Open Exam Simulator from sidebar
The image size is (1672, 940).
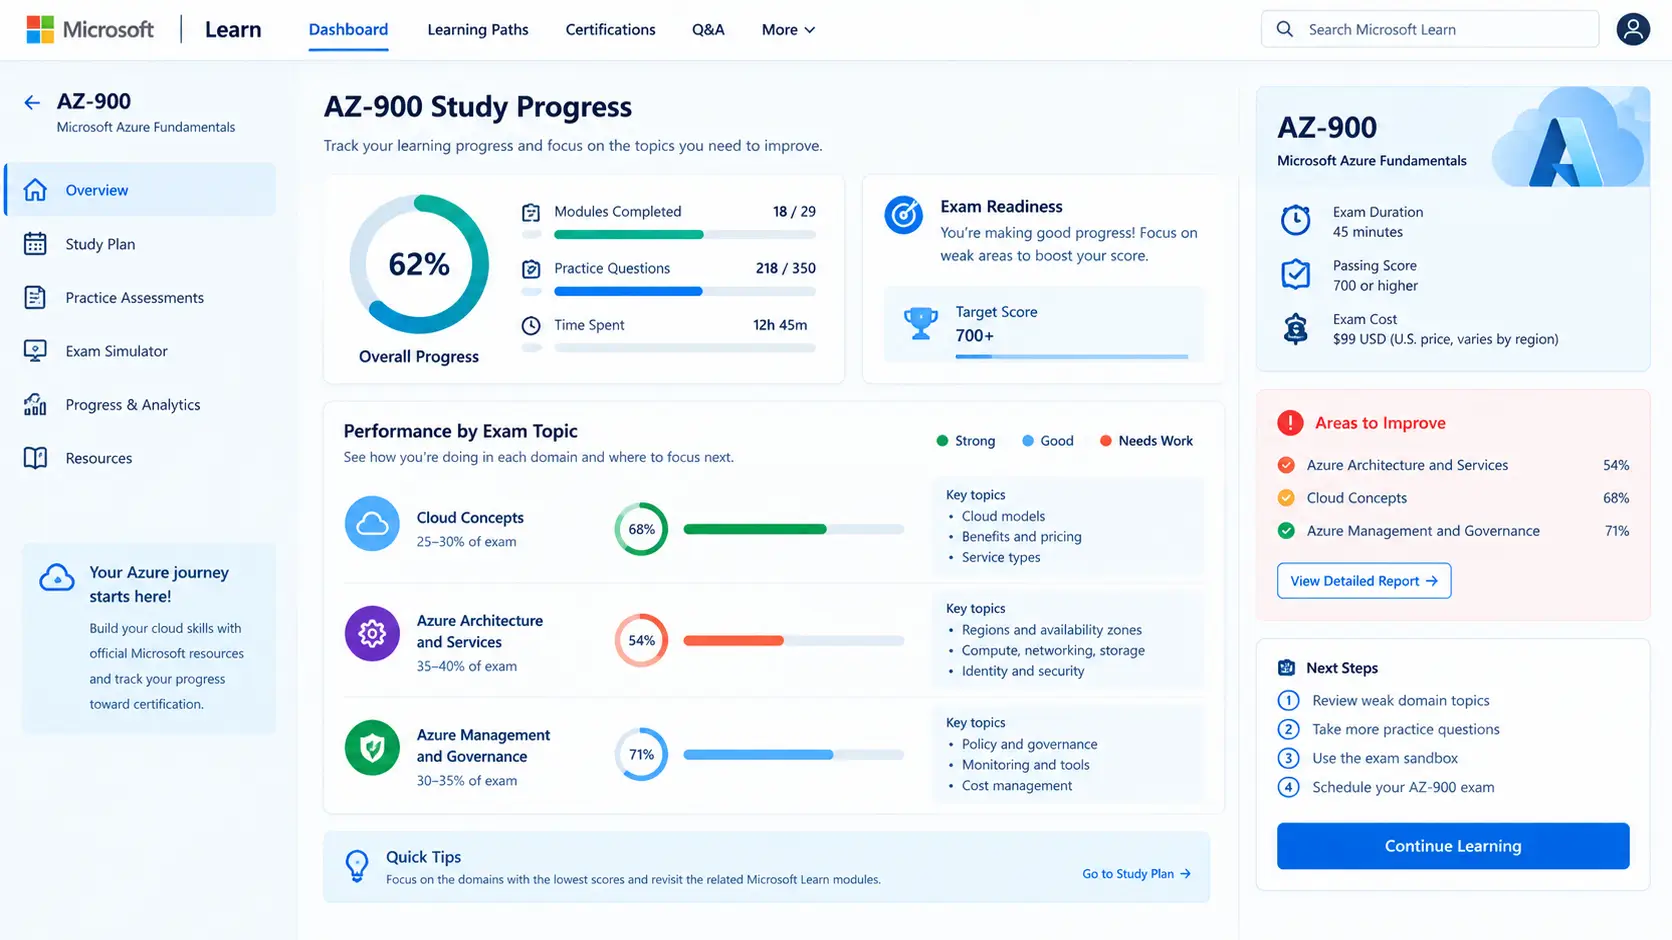(140, 351)
